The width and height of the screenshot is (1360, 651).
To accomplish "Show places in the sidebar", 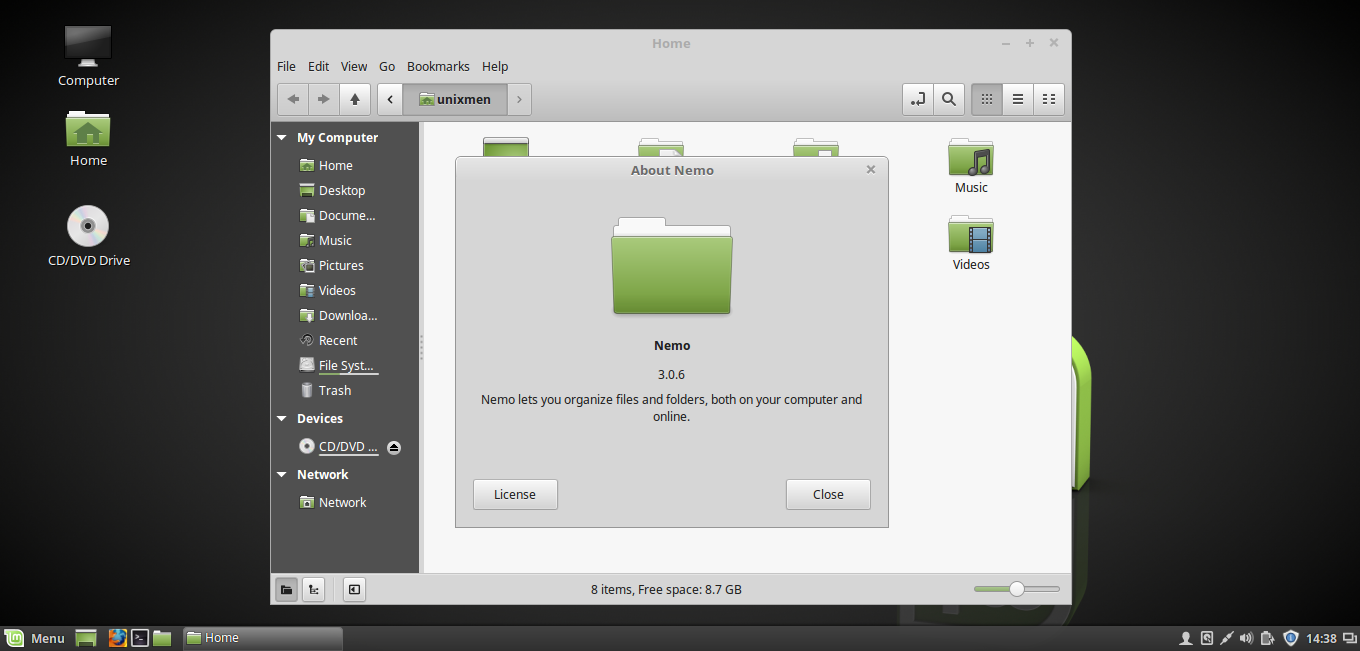I will pyautogui.click(x=286, y=590).
